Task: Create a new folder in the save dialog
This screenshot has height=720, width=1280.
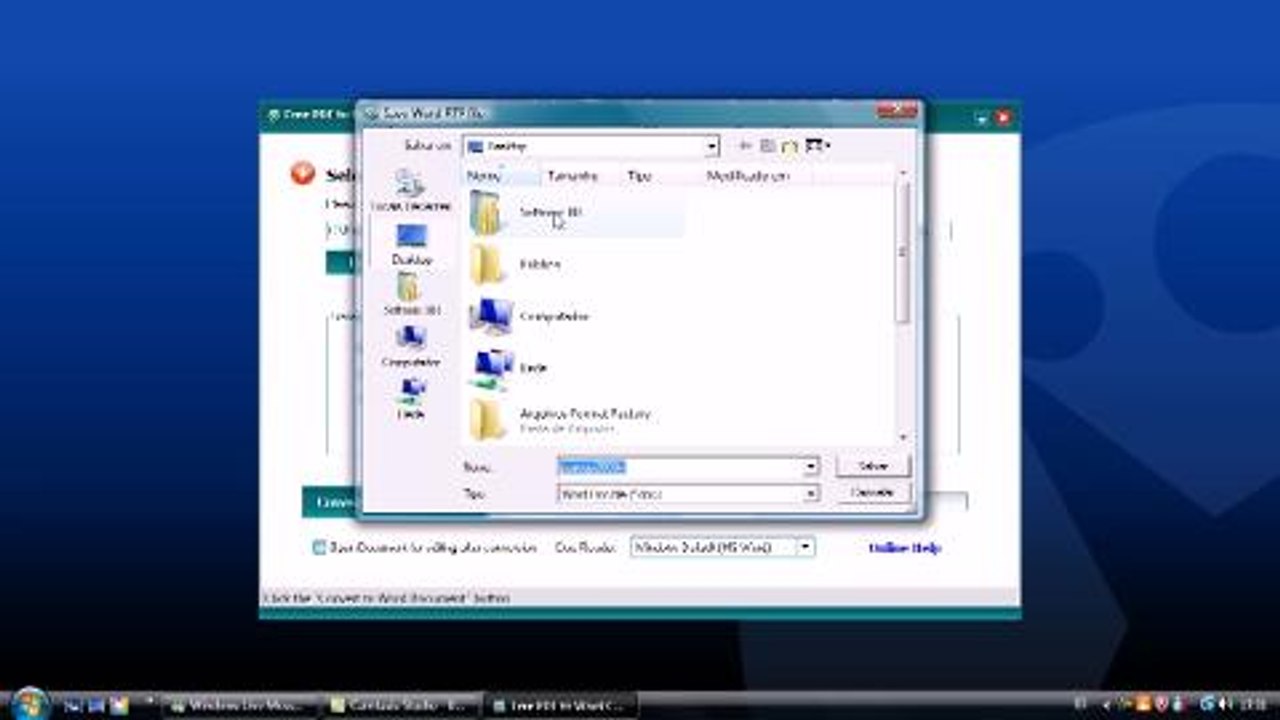Action: coord(790,146)
